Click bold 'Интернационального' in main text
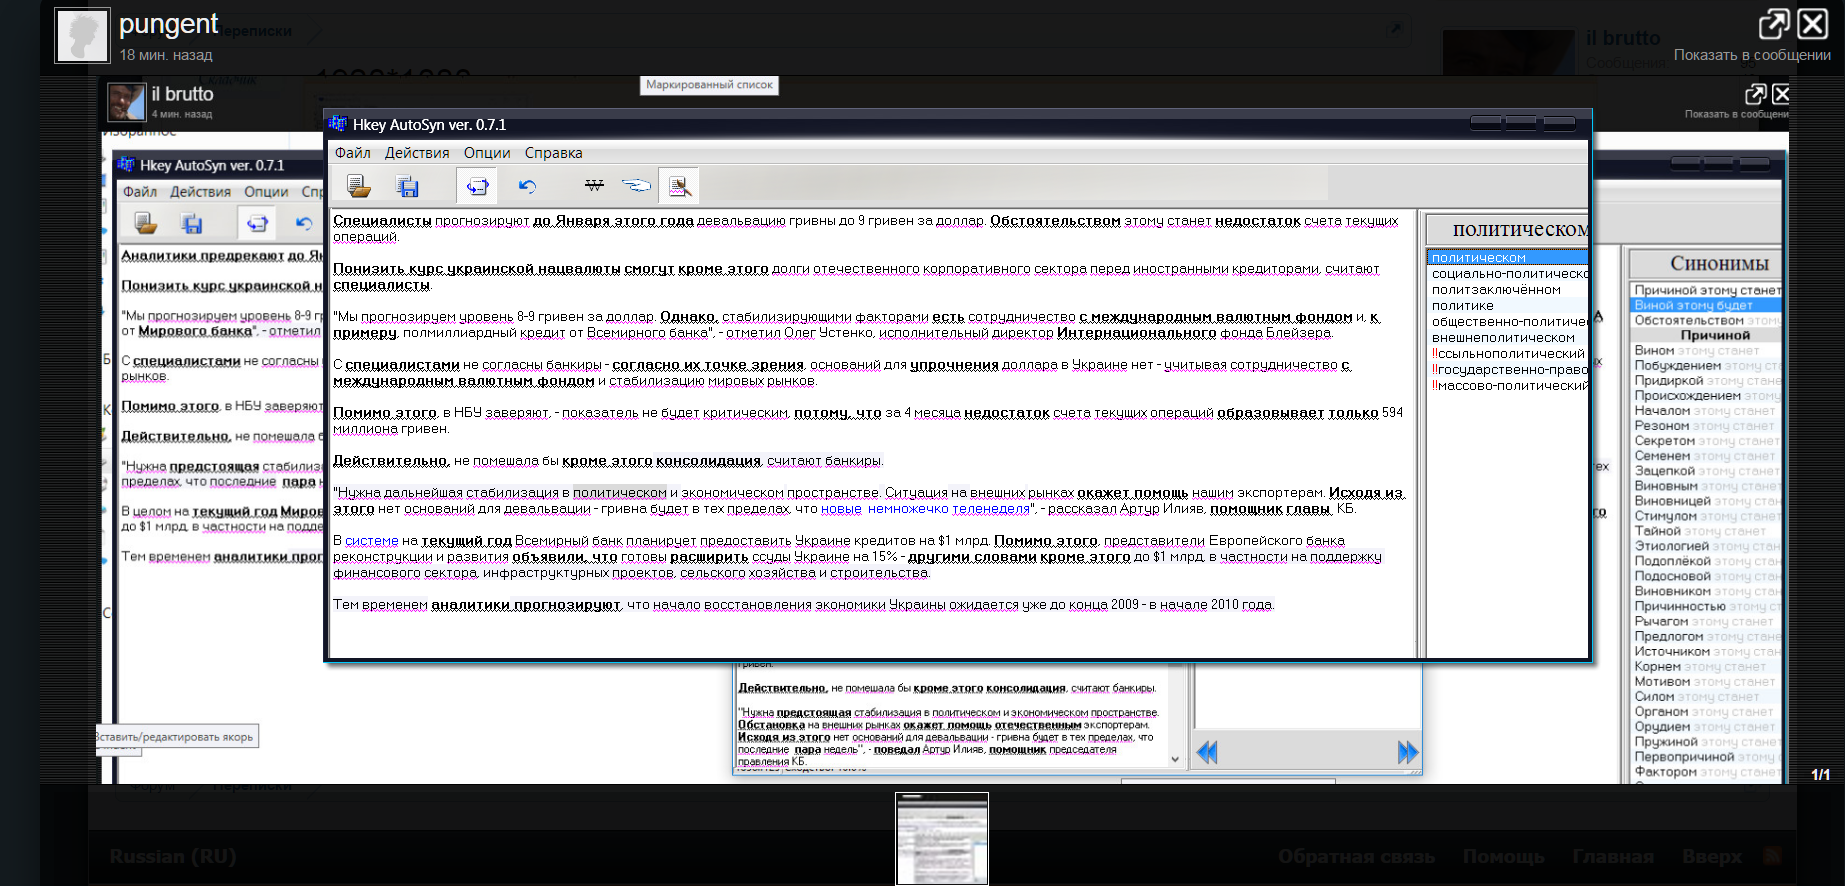The width and height of the screenshot is (1845, 886). pos(1137,333)
